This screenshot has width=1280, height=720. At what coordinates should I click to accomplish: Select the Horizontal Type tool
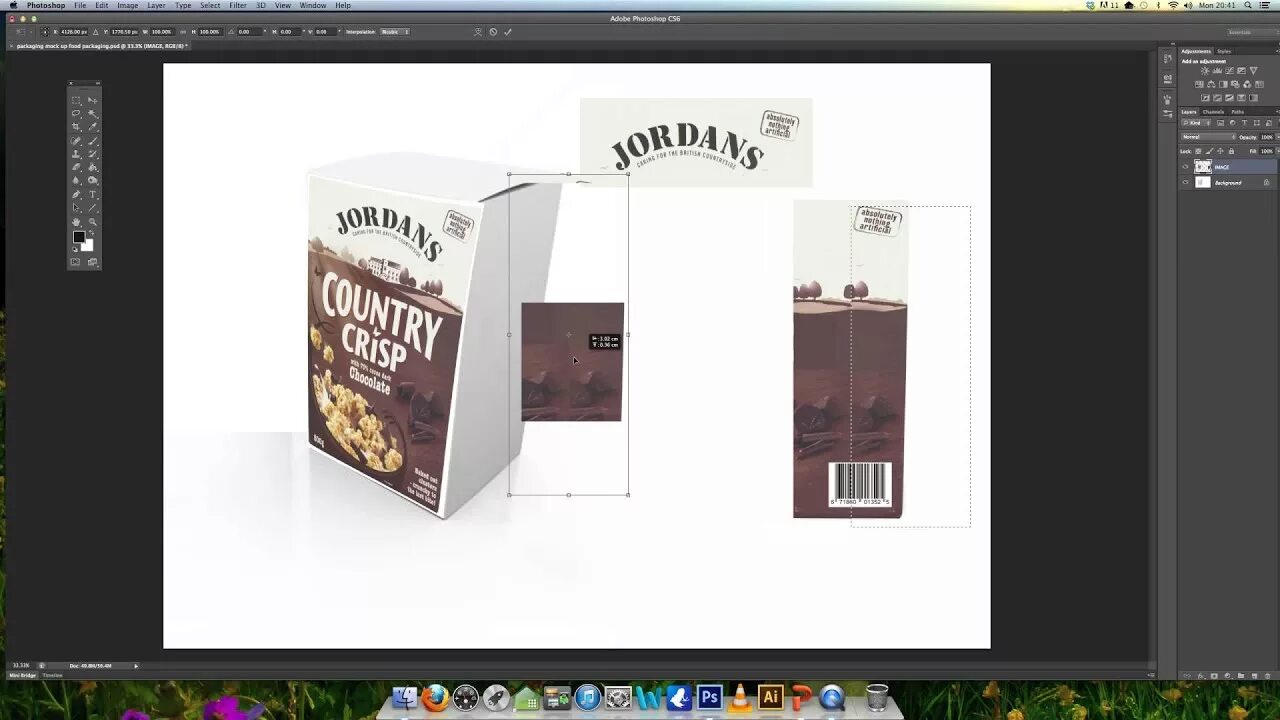click(x=93, y=194)
